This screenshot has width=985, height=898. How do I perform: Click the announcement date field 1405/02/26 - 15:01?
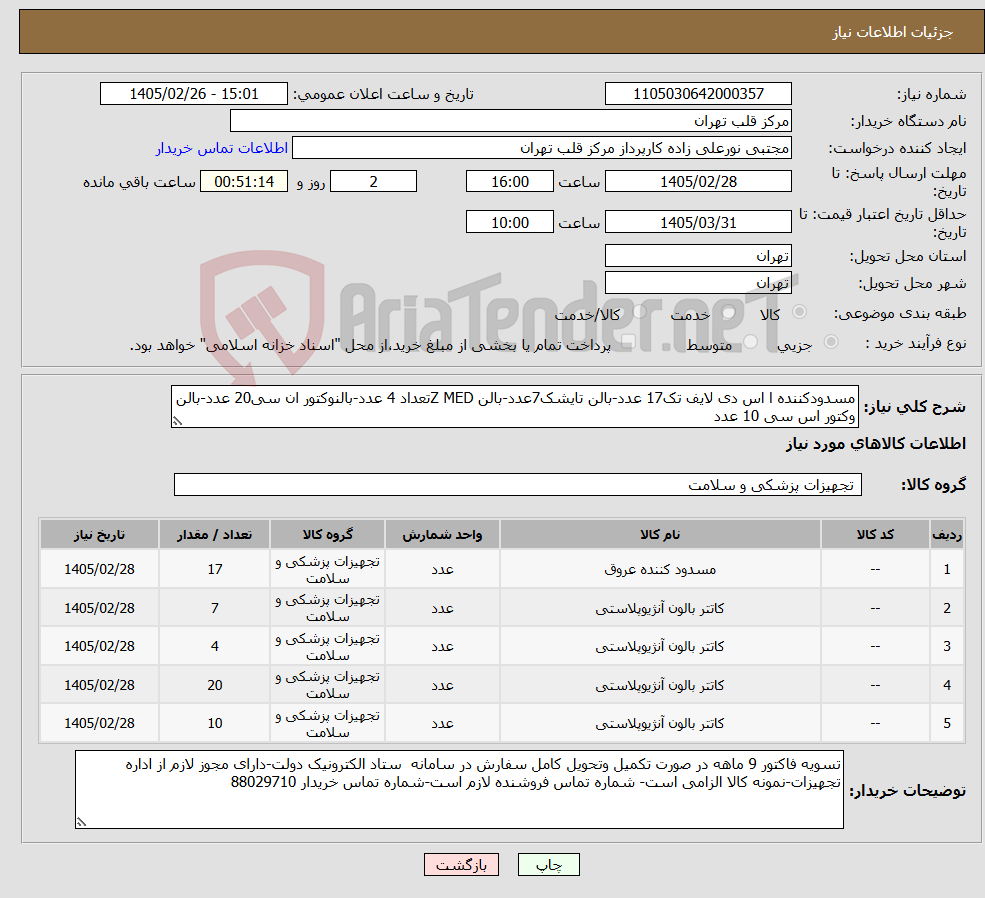tap(193, 94)
